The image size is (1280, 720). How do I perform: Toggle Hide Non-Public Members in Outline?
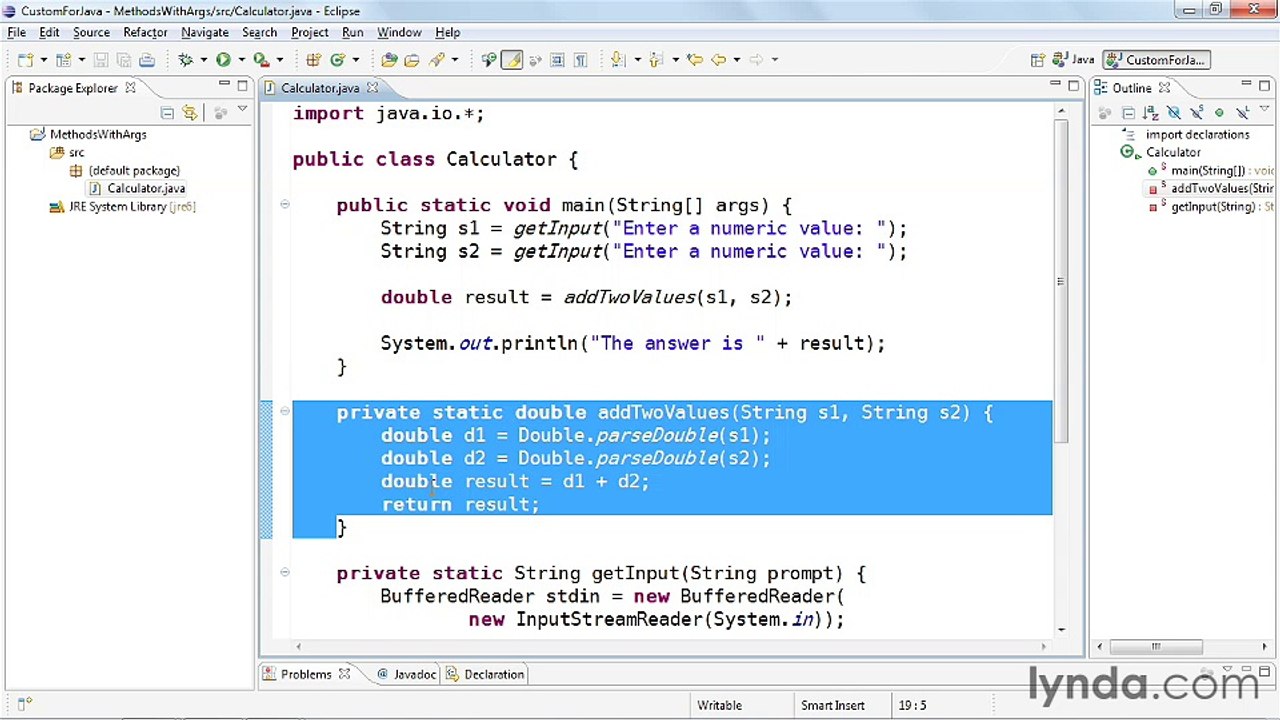[1219, 113]
